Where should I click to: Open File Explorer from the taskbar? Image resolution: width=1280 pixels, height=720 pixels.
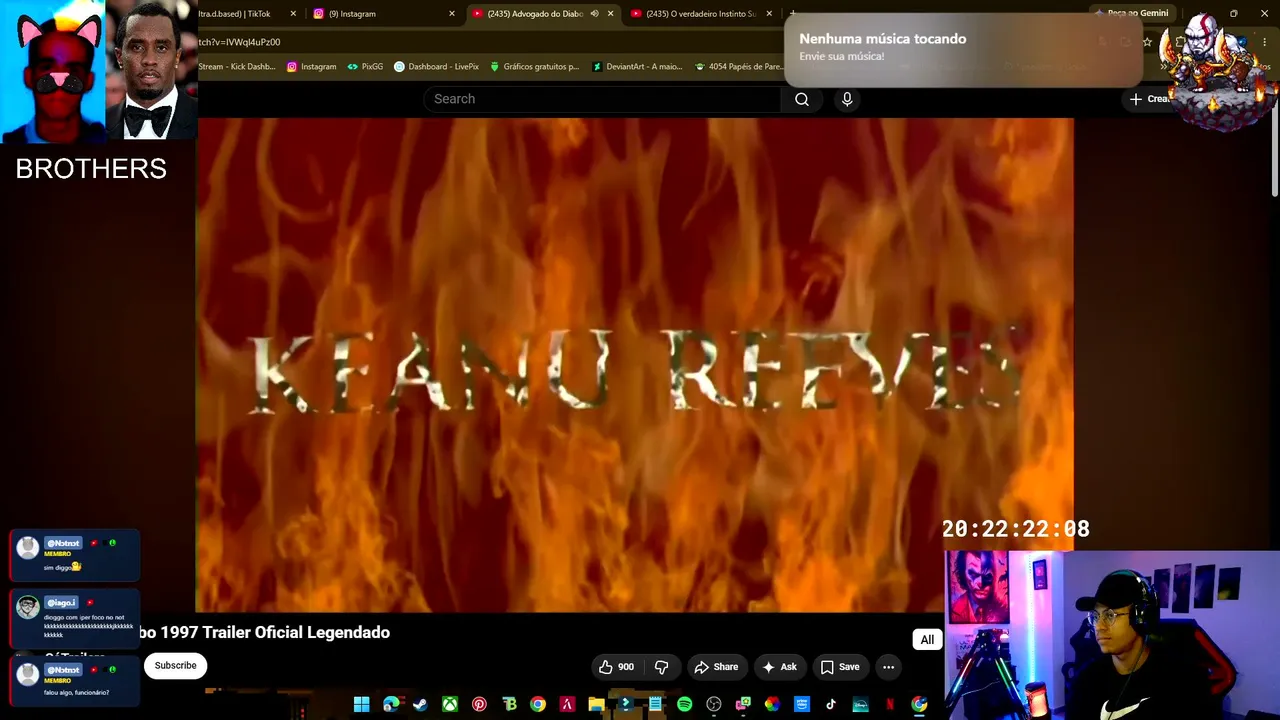click(x=596, y=705)
